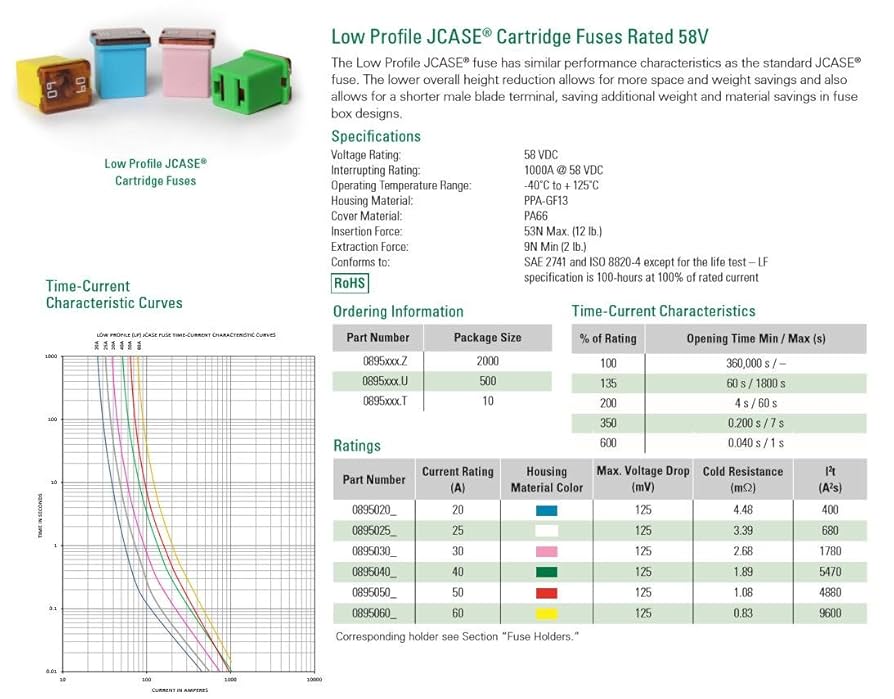This screenshot has height=699, width=894.
Task: Click opening time '0.040 s / 1 s'
Action: click(x=756, y=443)
